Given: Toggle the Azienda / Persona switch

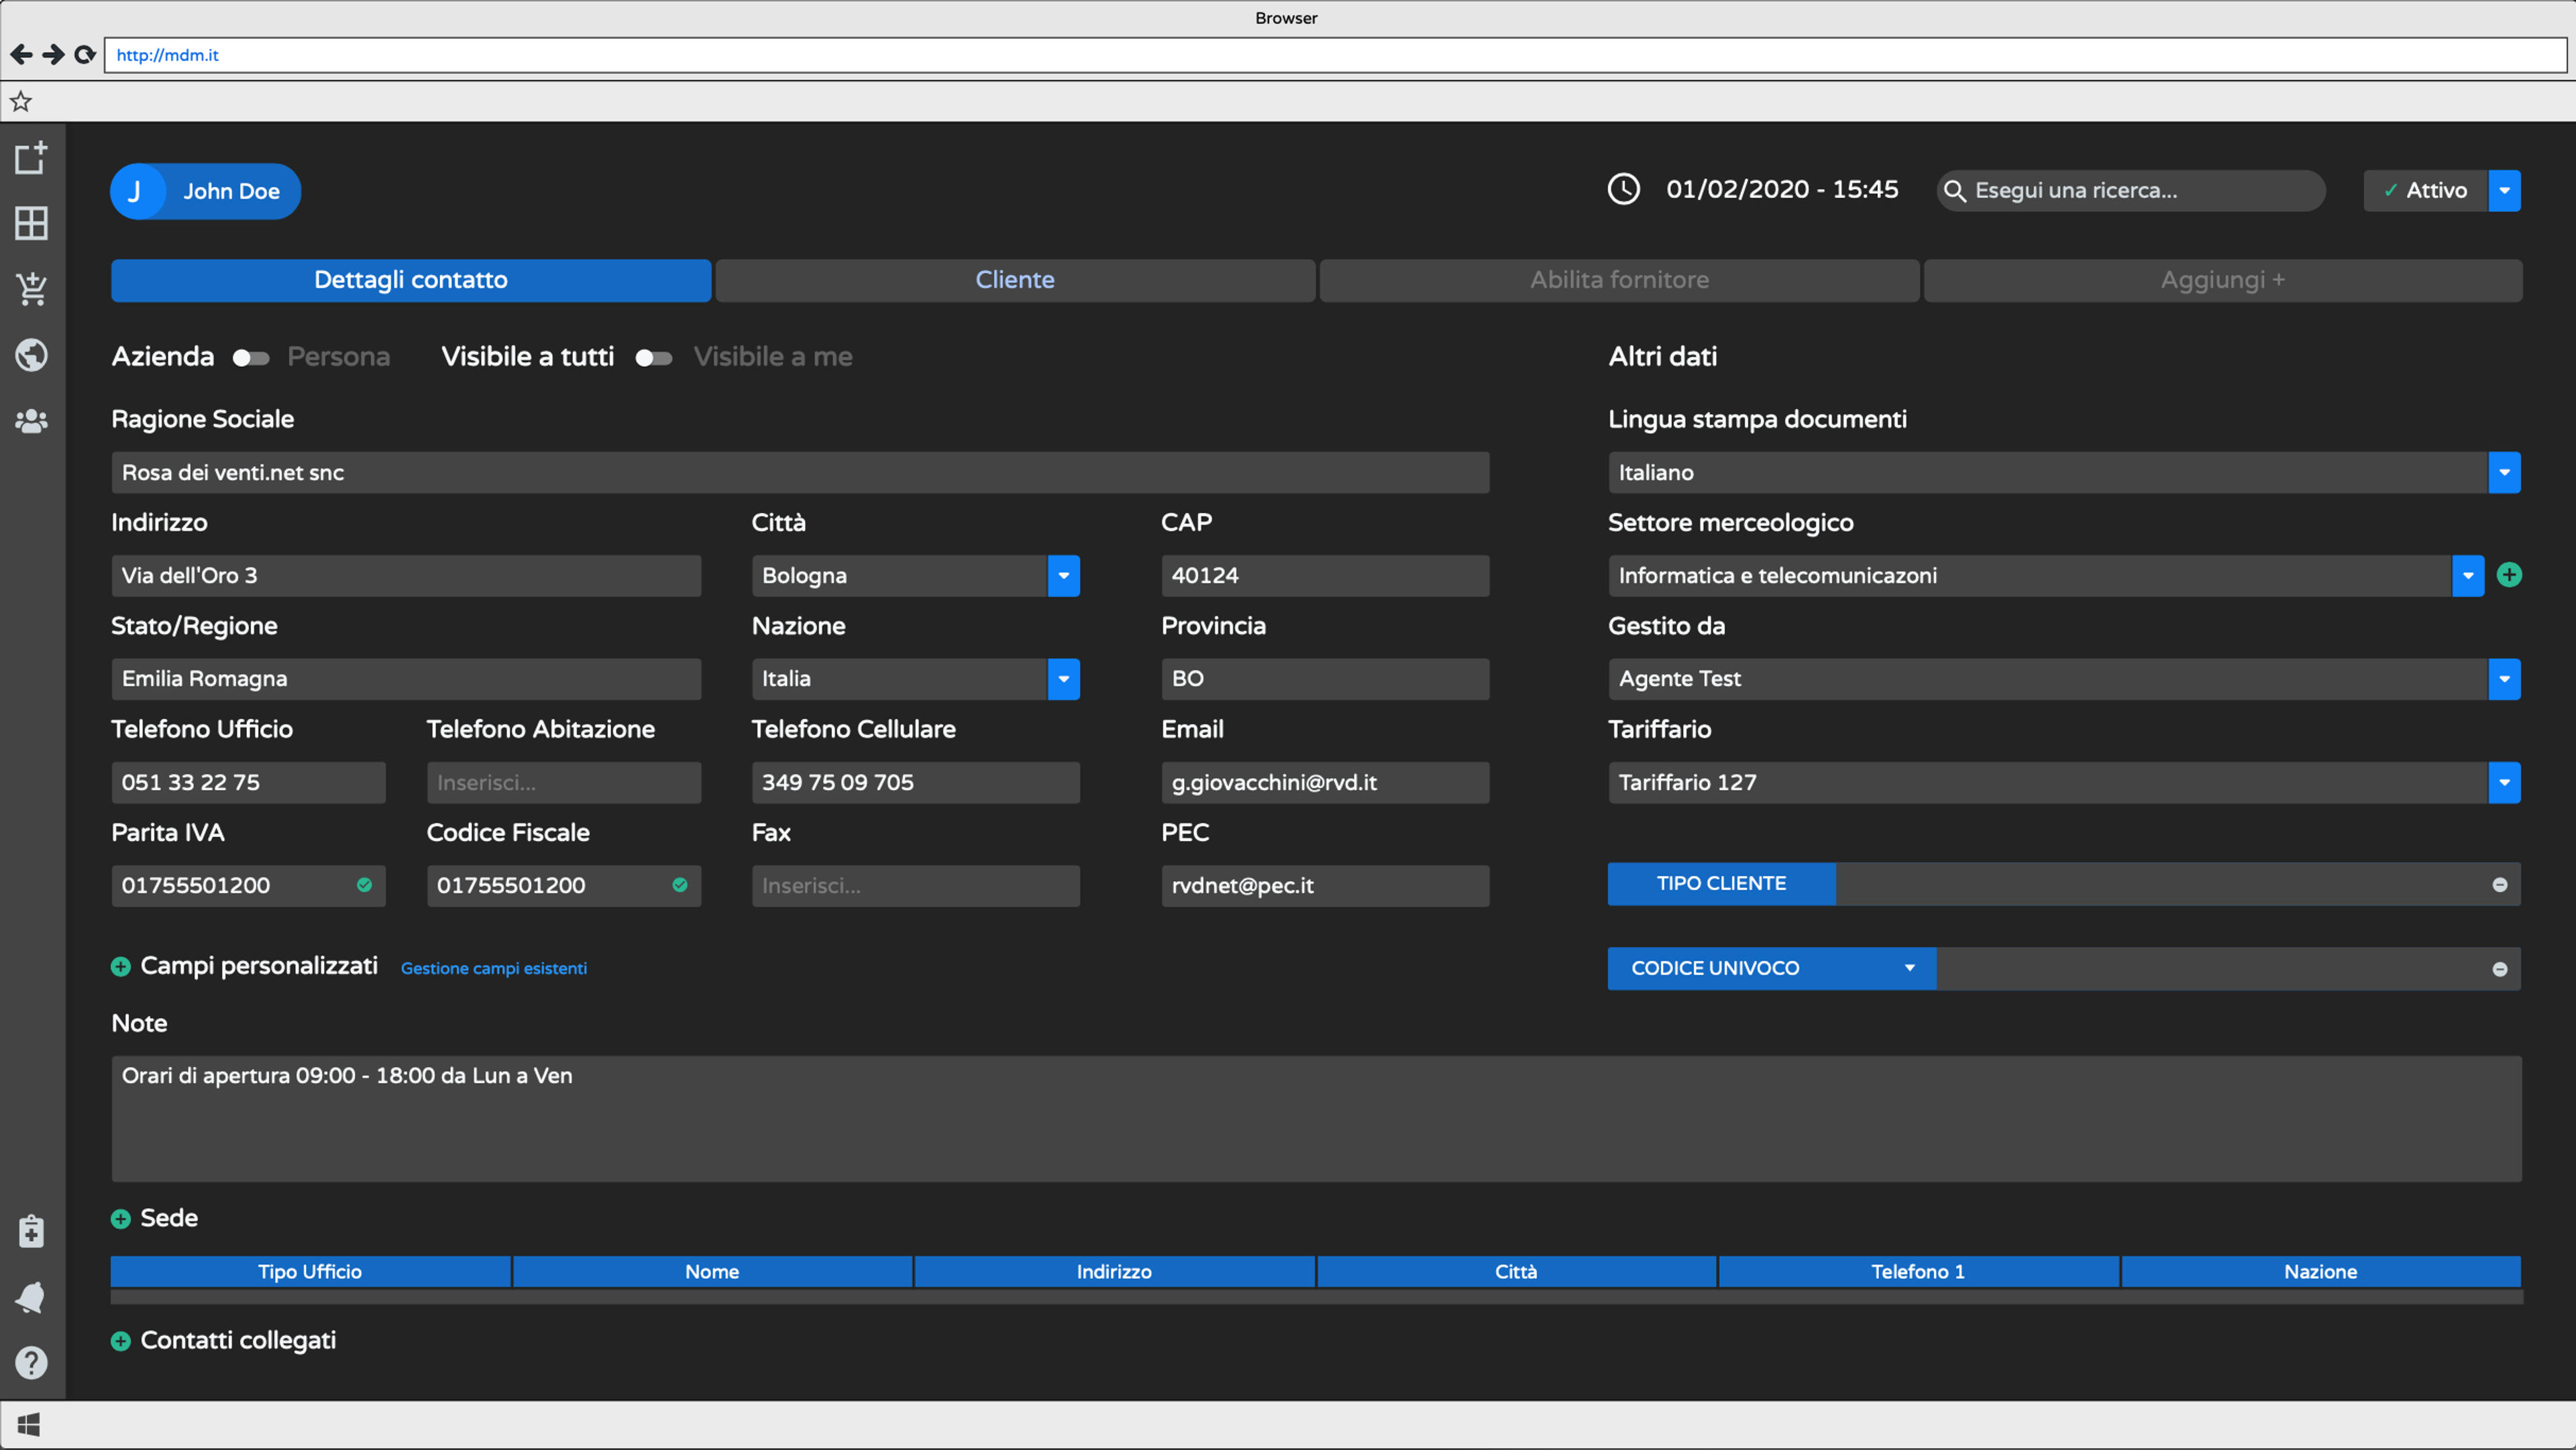Looking at the screenshot, I should click(x=251, y=358).
